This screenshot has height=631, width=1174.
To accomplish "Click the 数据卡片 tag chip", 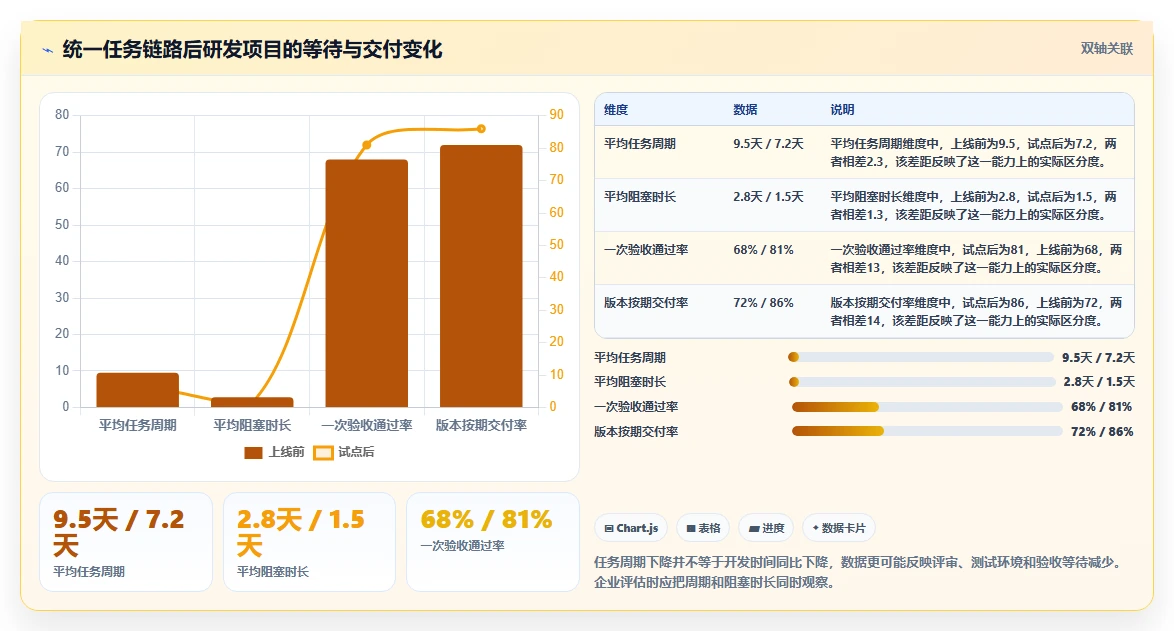I will point(839,528).
